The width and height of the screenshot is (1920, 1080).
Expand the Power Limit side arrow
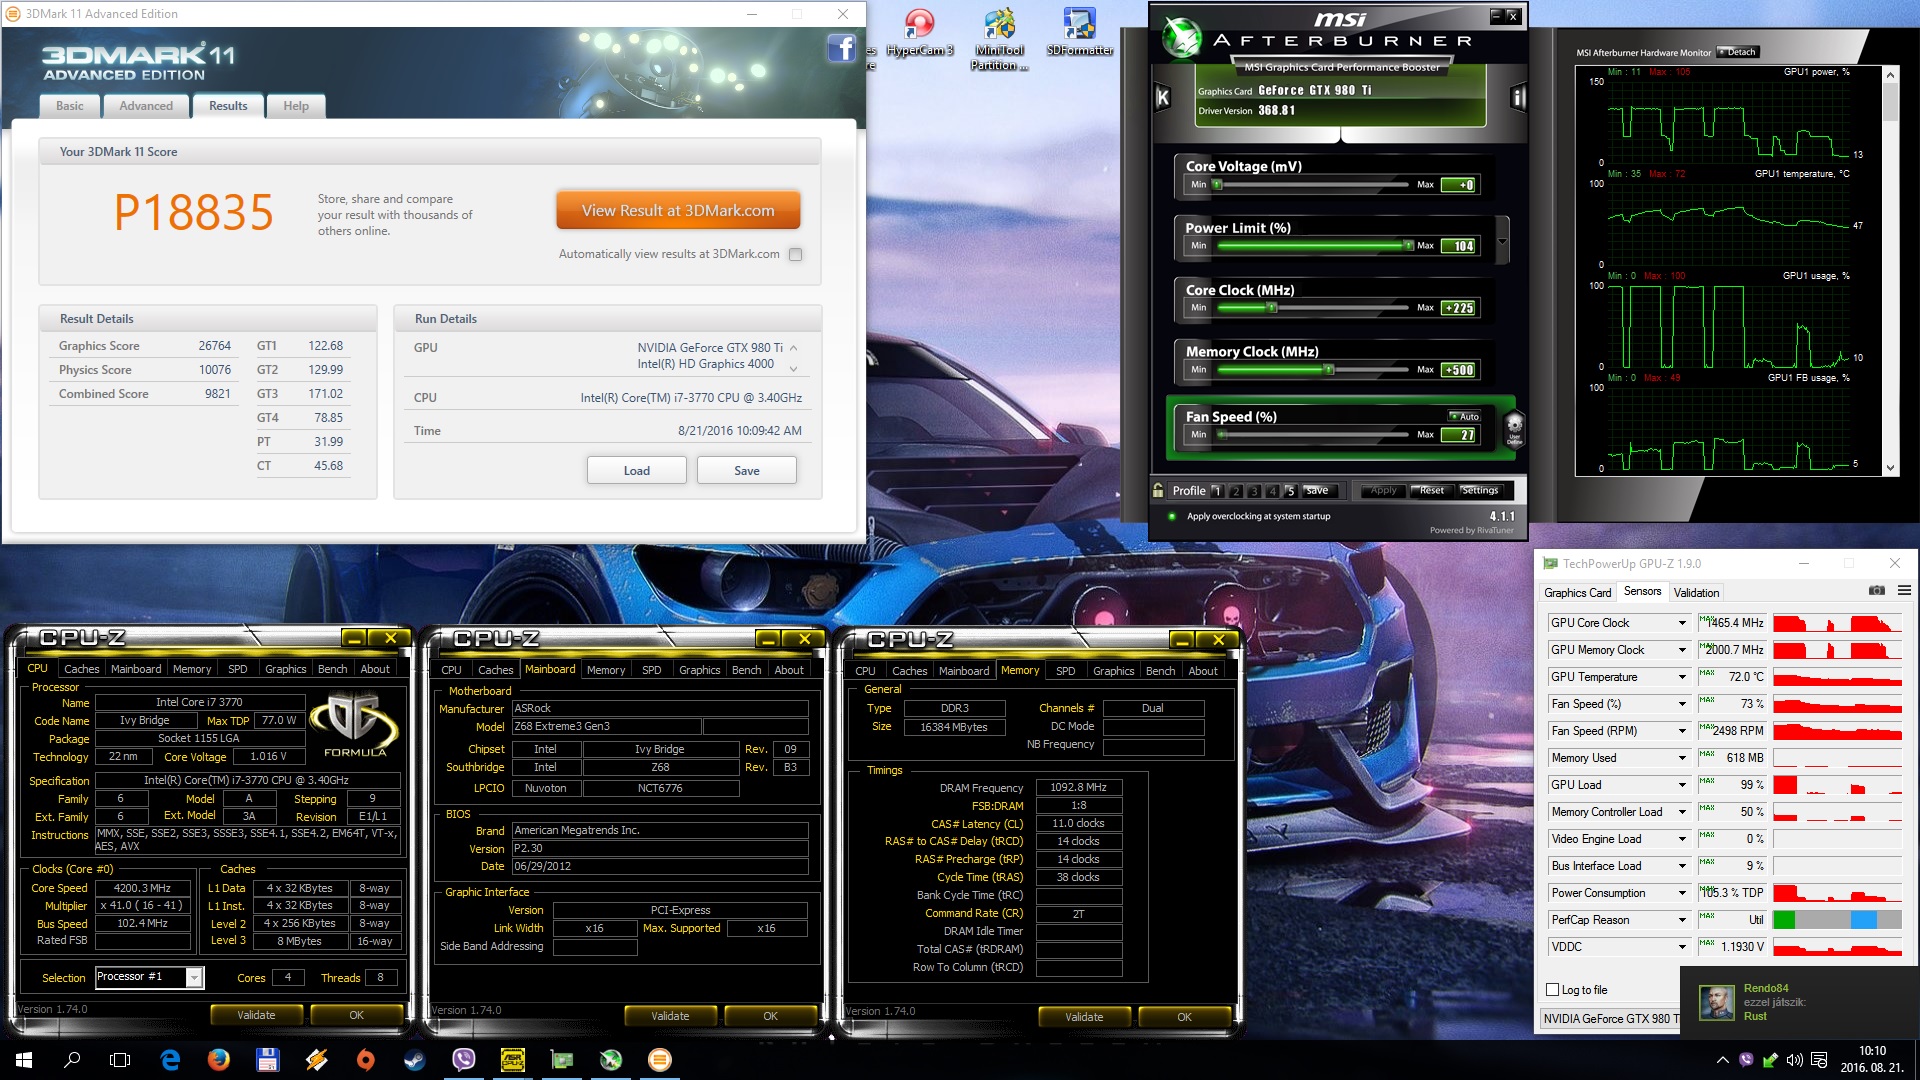coord(1501,240)
